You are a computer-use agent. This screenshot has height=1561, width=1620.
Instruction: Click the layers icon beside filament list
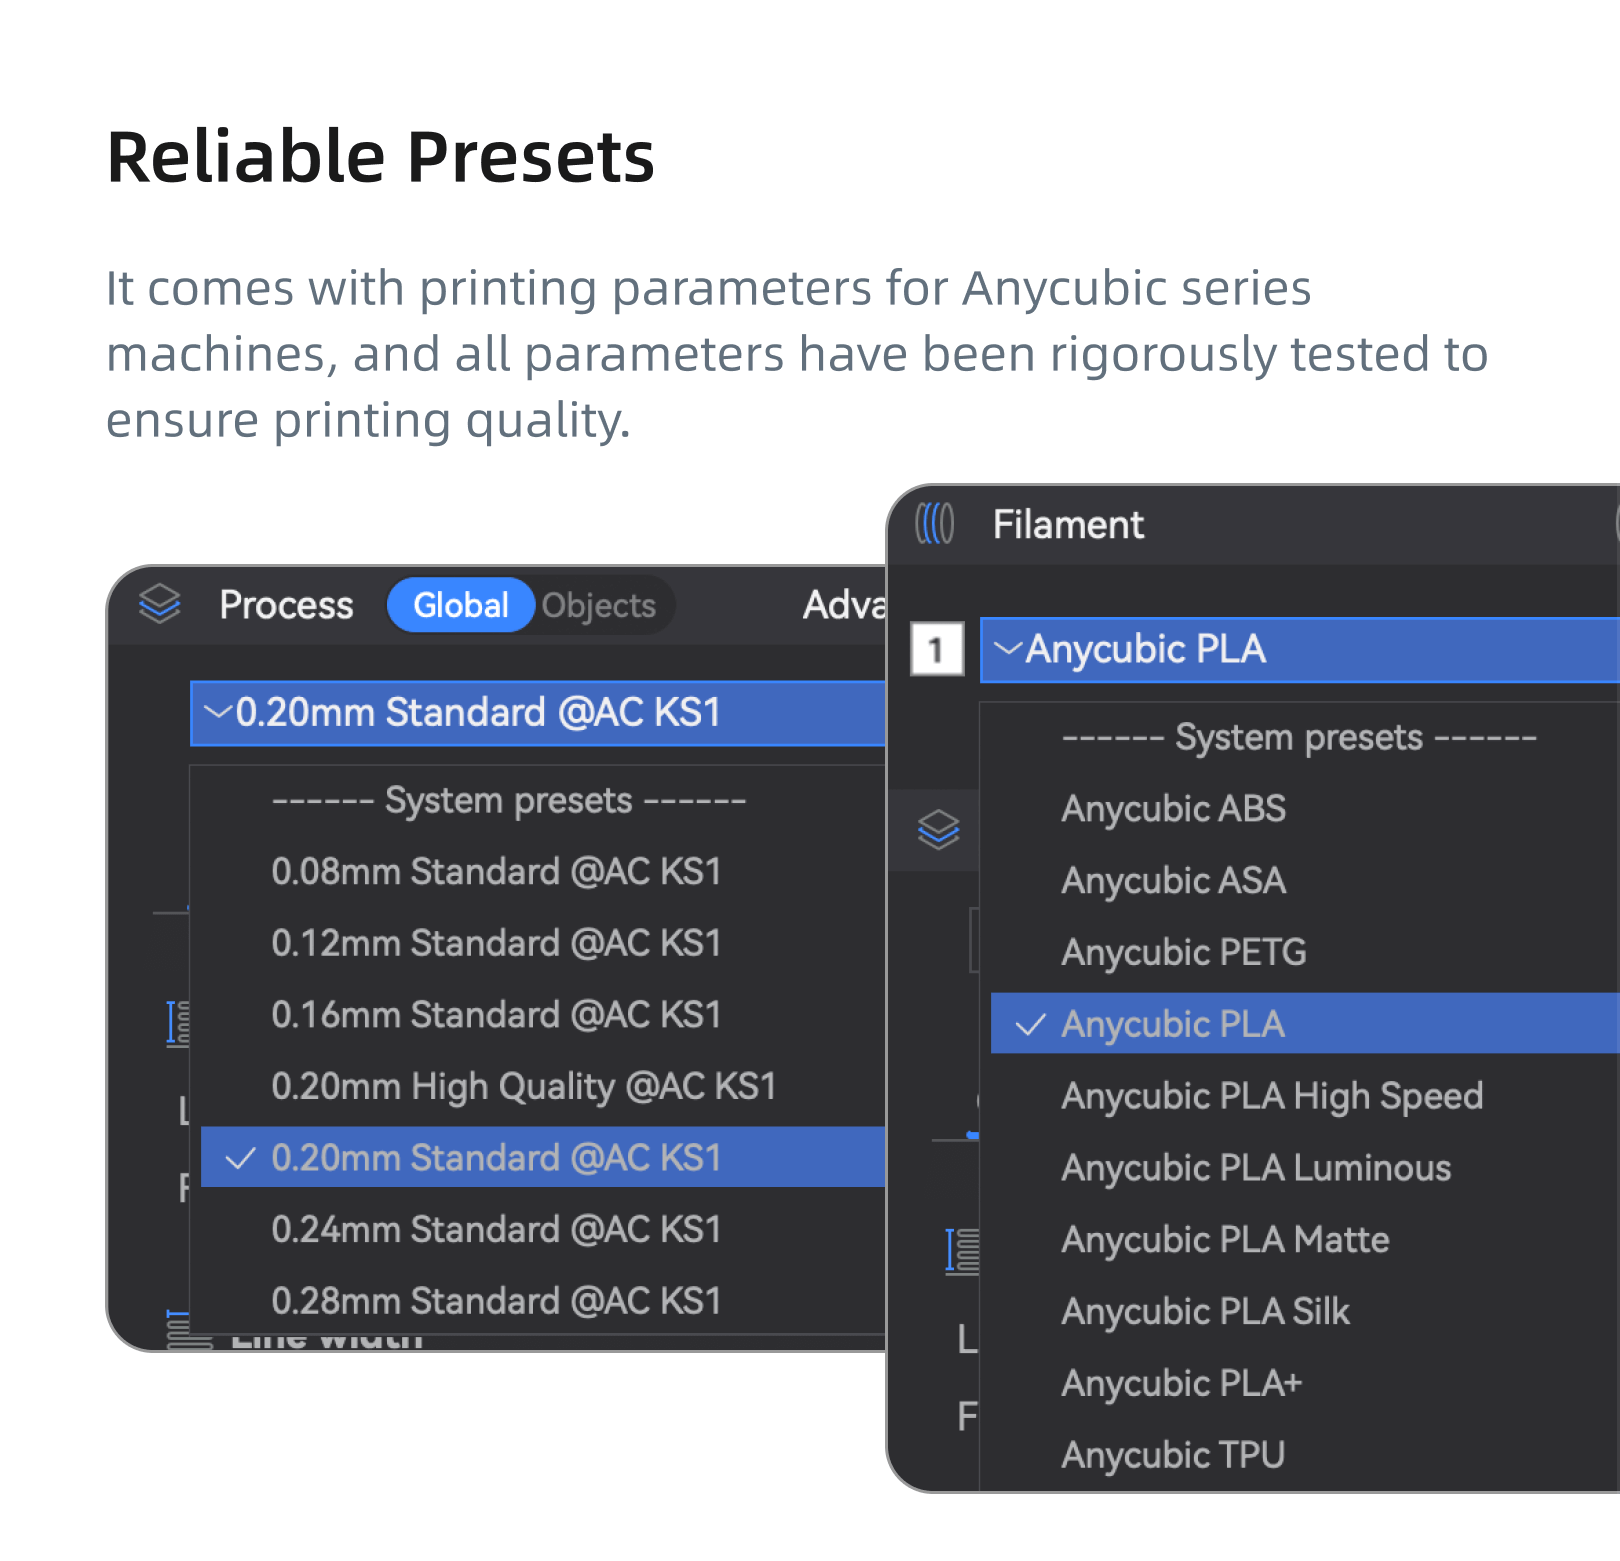(938, 830)
